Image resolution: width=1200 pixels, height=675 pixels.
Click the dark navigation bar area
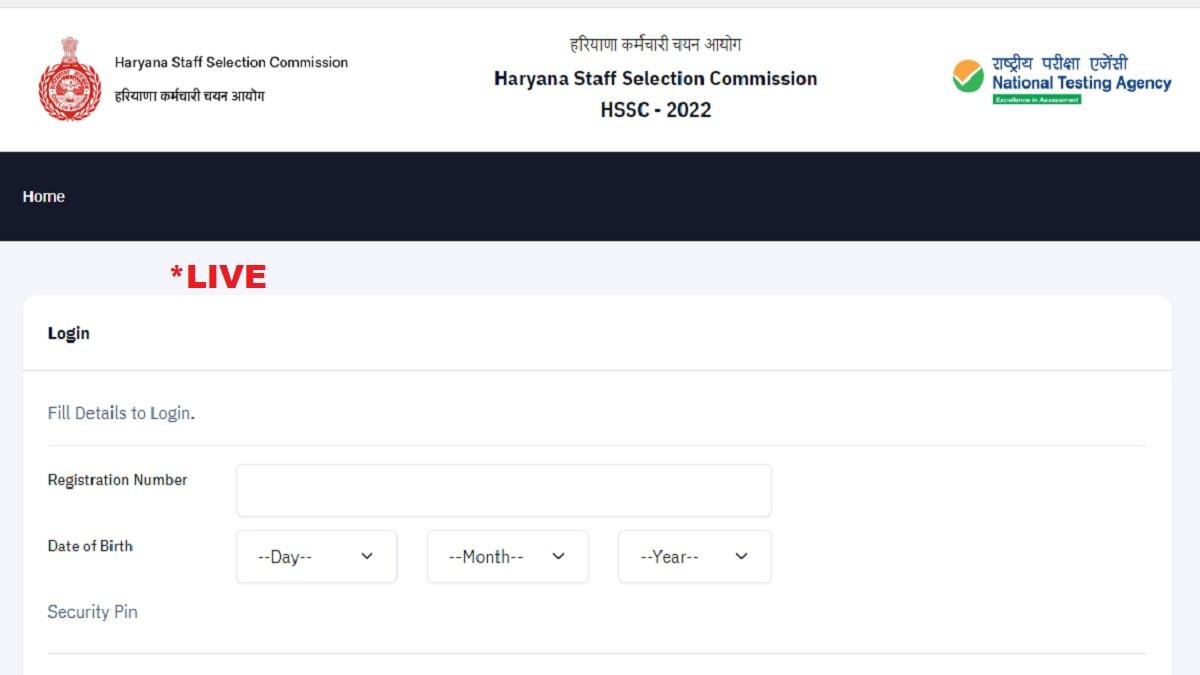tap(600, 196)
